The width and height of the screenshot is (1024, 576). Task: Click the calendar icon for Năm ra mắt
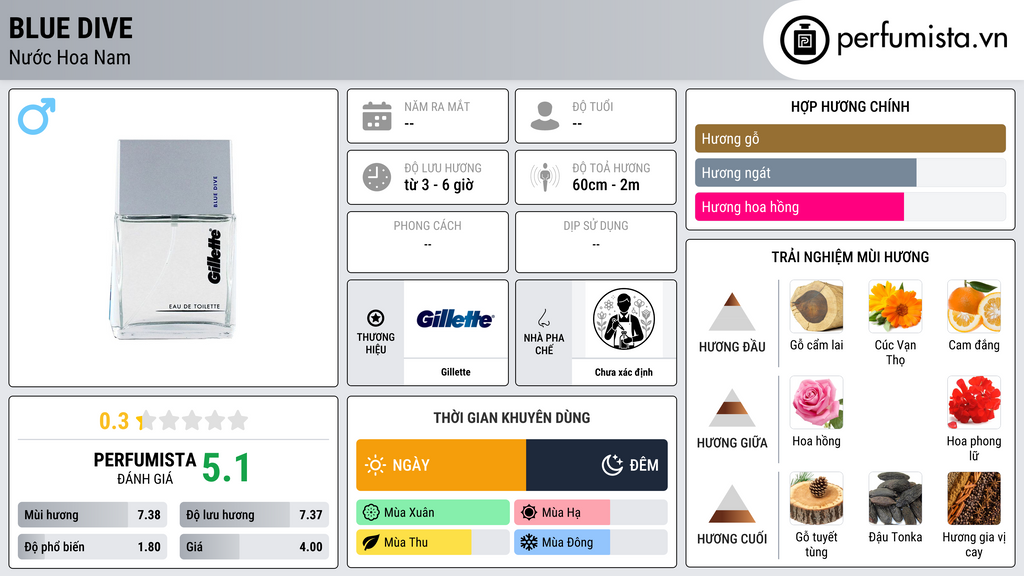(x=377, y=116)
